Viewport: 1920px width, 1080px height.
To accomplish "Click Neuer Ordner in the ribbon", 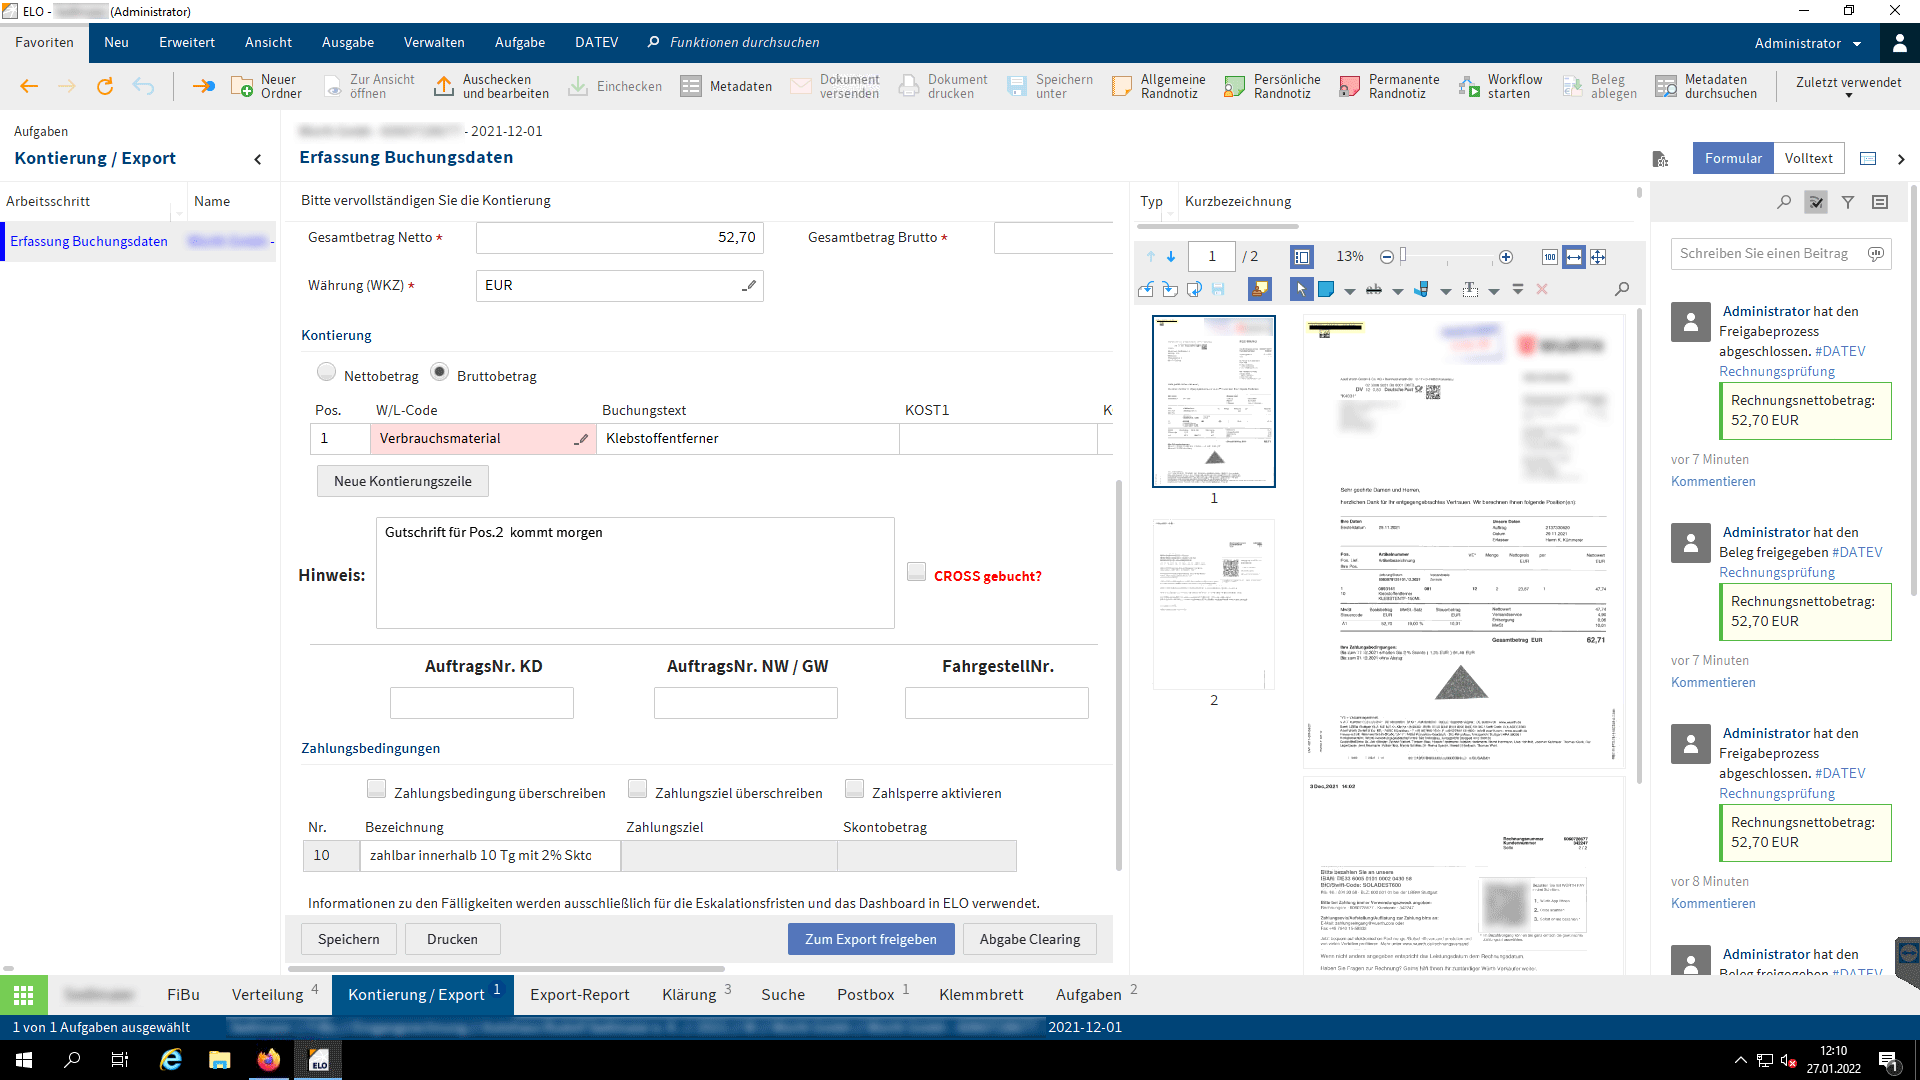I will coord(266,87).
